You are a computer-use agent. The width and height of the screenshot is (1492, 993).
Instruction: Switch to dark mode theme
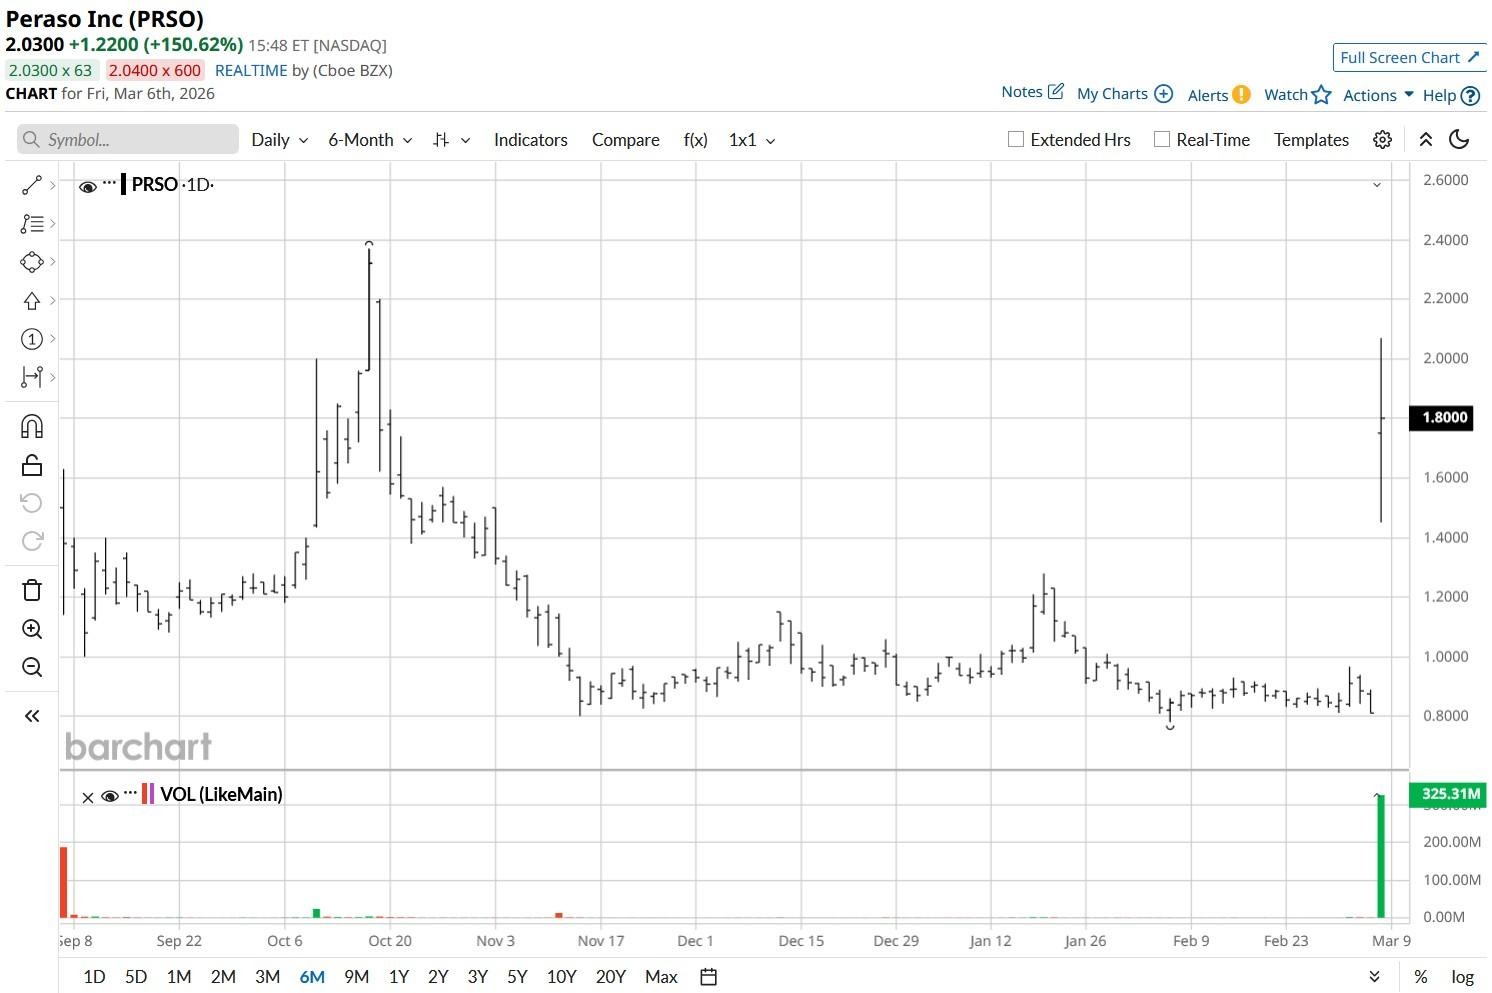click(1459, 140)
